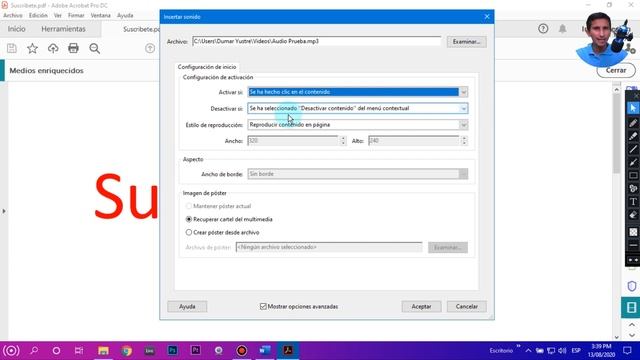The width and height of the screenshot is (640, 360).
Task: Select the pencil tool in annotation toolbar
Action: coord(633,122)
